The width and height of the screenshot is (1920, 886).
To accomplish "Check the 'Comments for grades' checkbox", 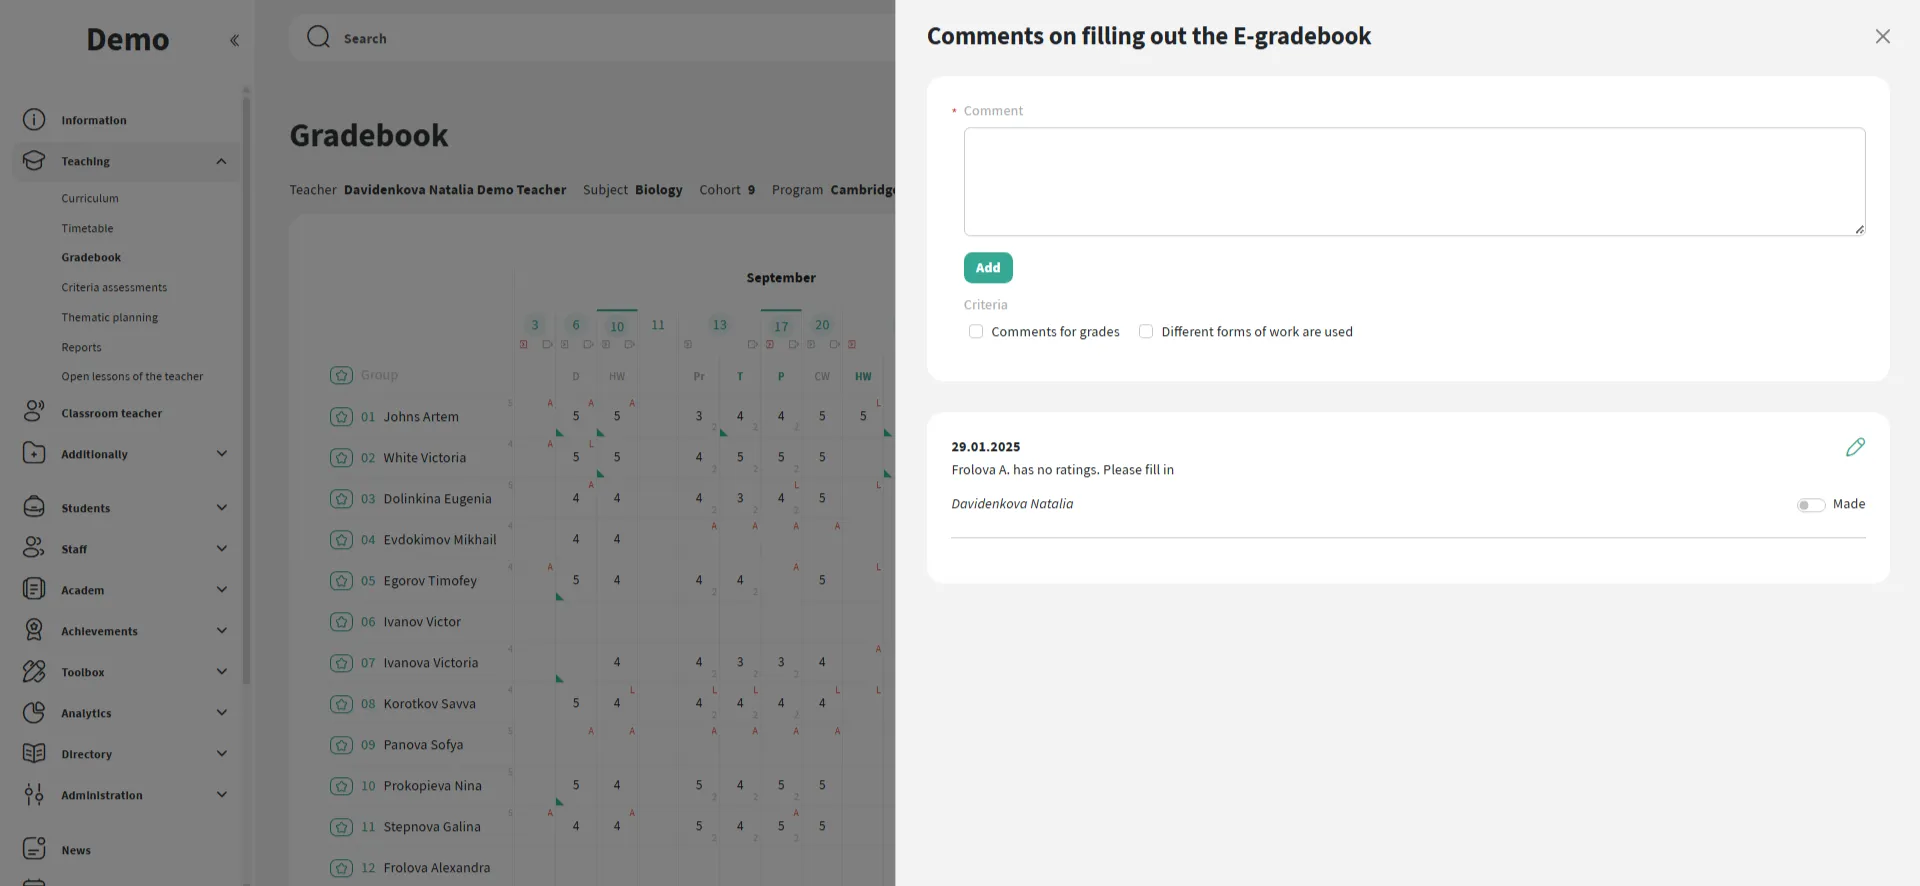I will click(x=976, y=332).
